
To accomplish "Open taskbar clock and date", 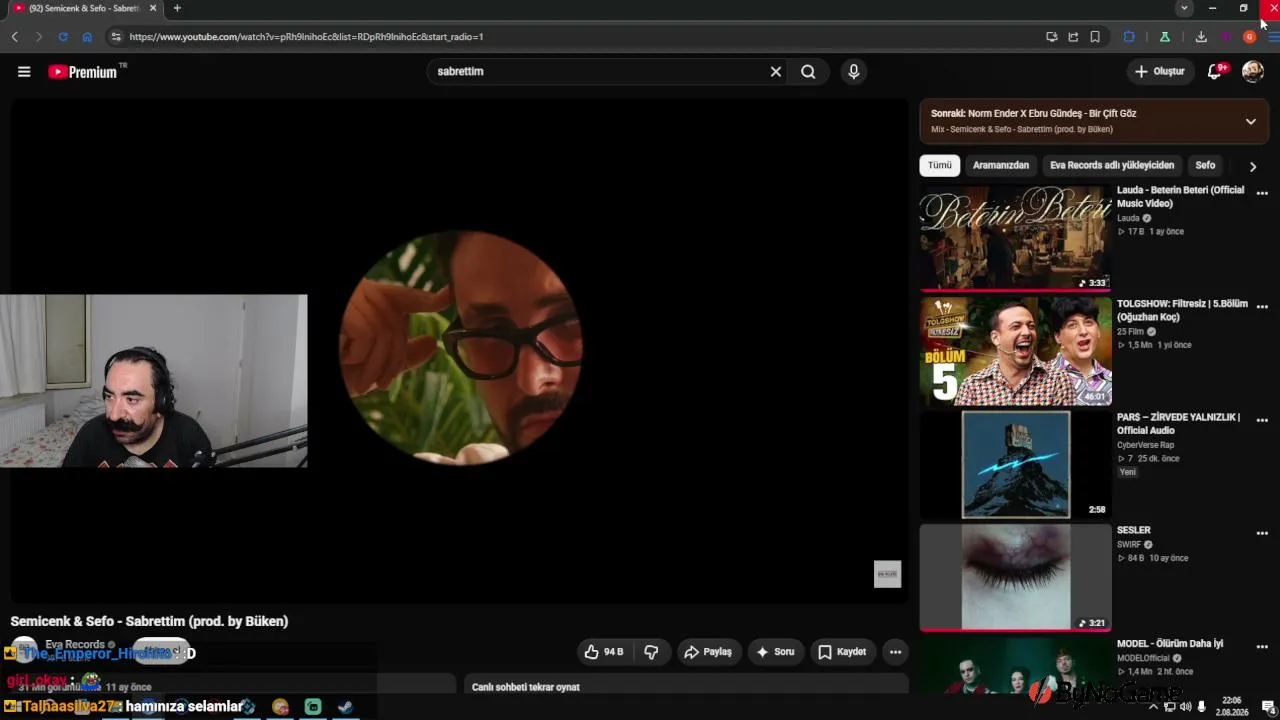I will (x=1232, y=707).
